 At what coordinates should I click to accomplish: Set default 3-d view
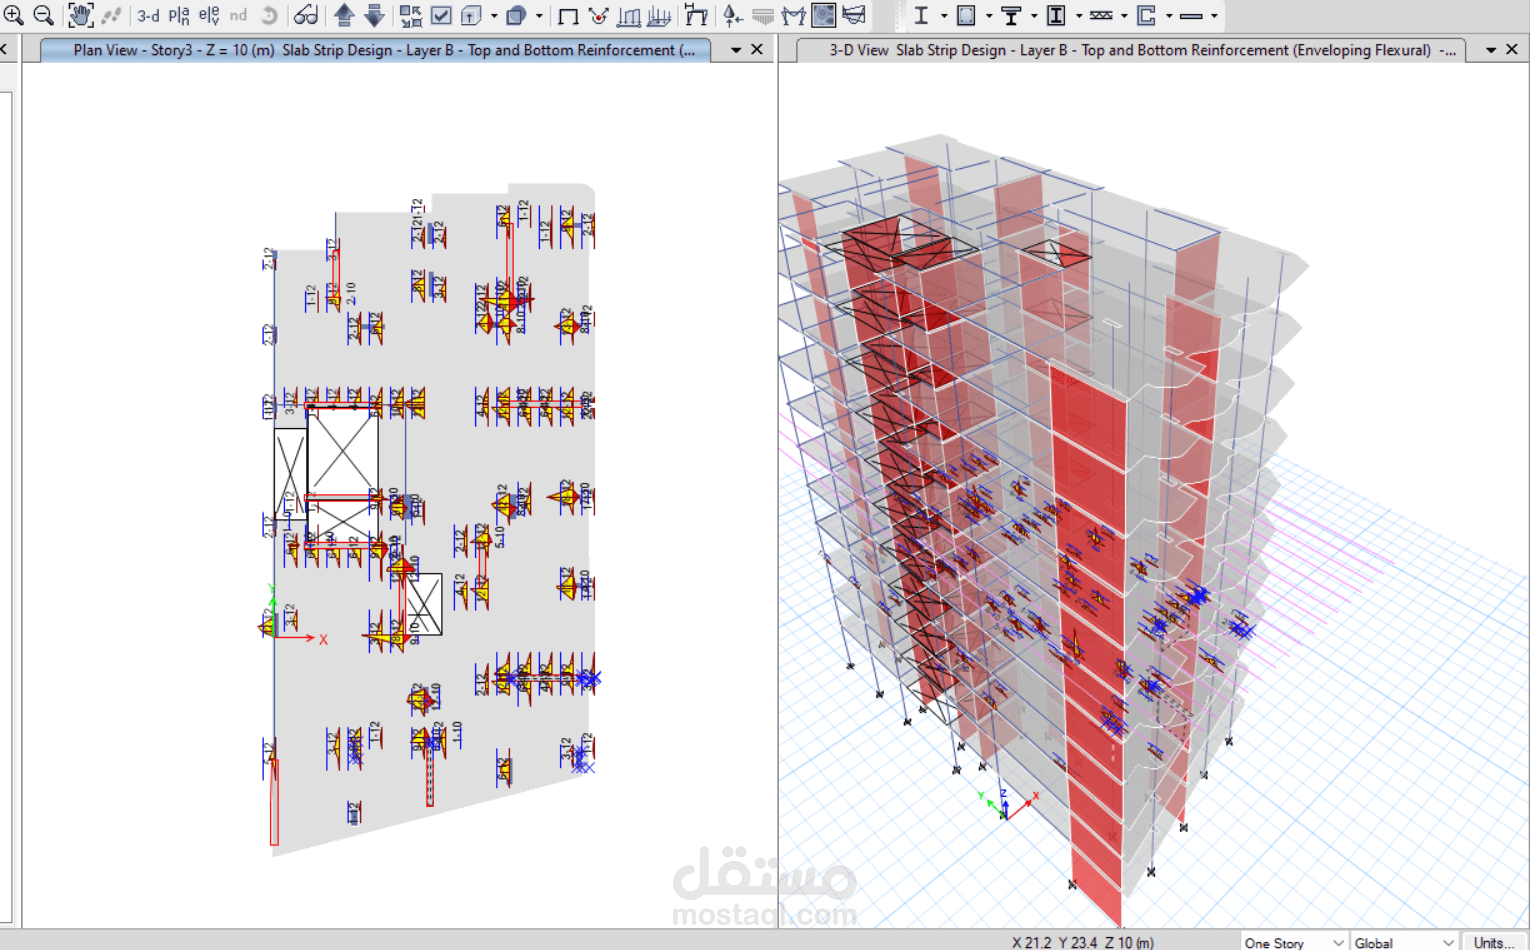(148, 15)
